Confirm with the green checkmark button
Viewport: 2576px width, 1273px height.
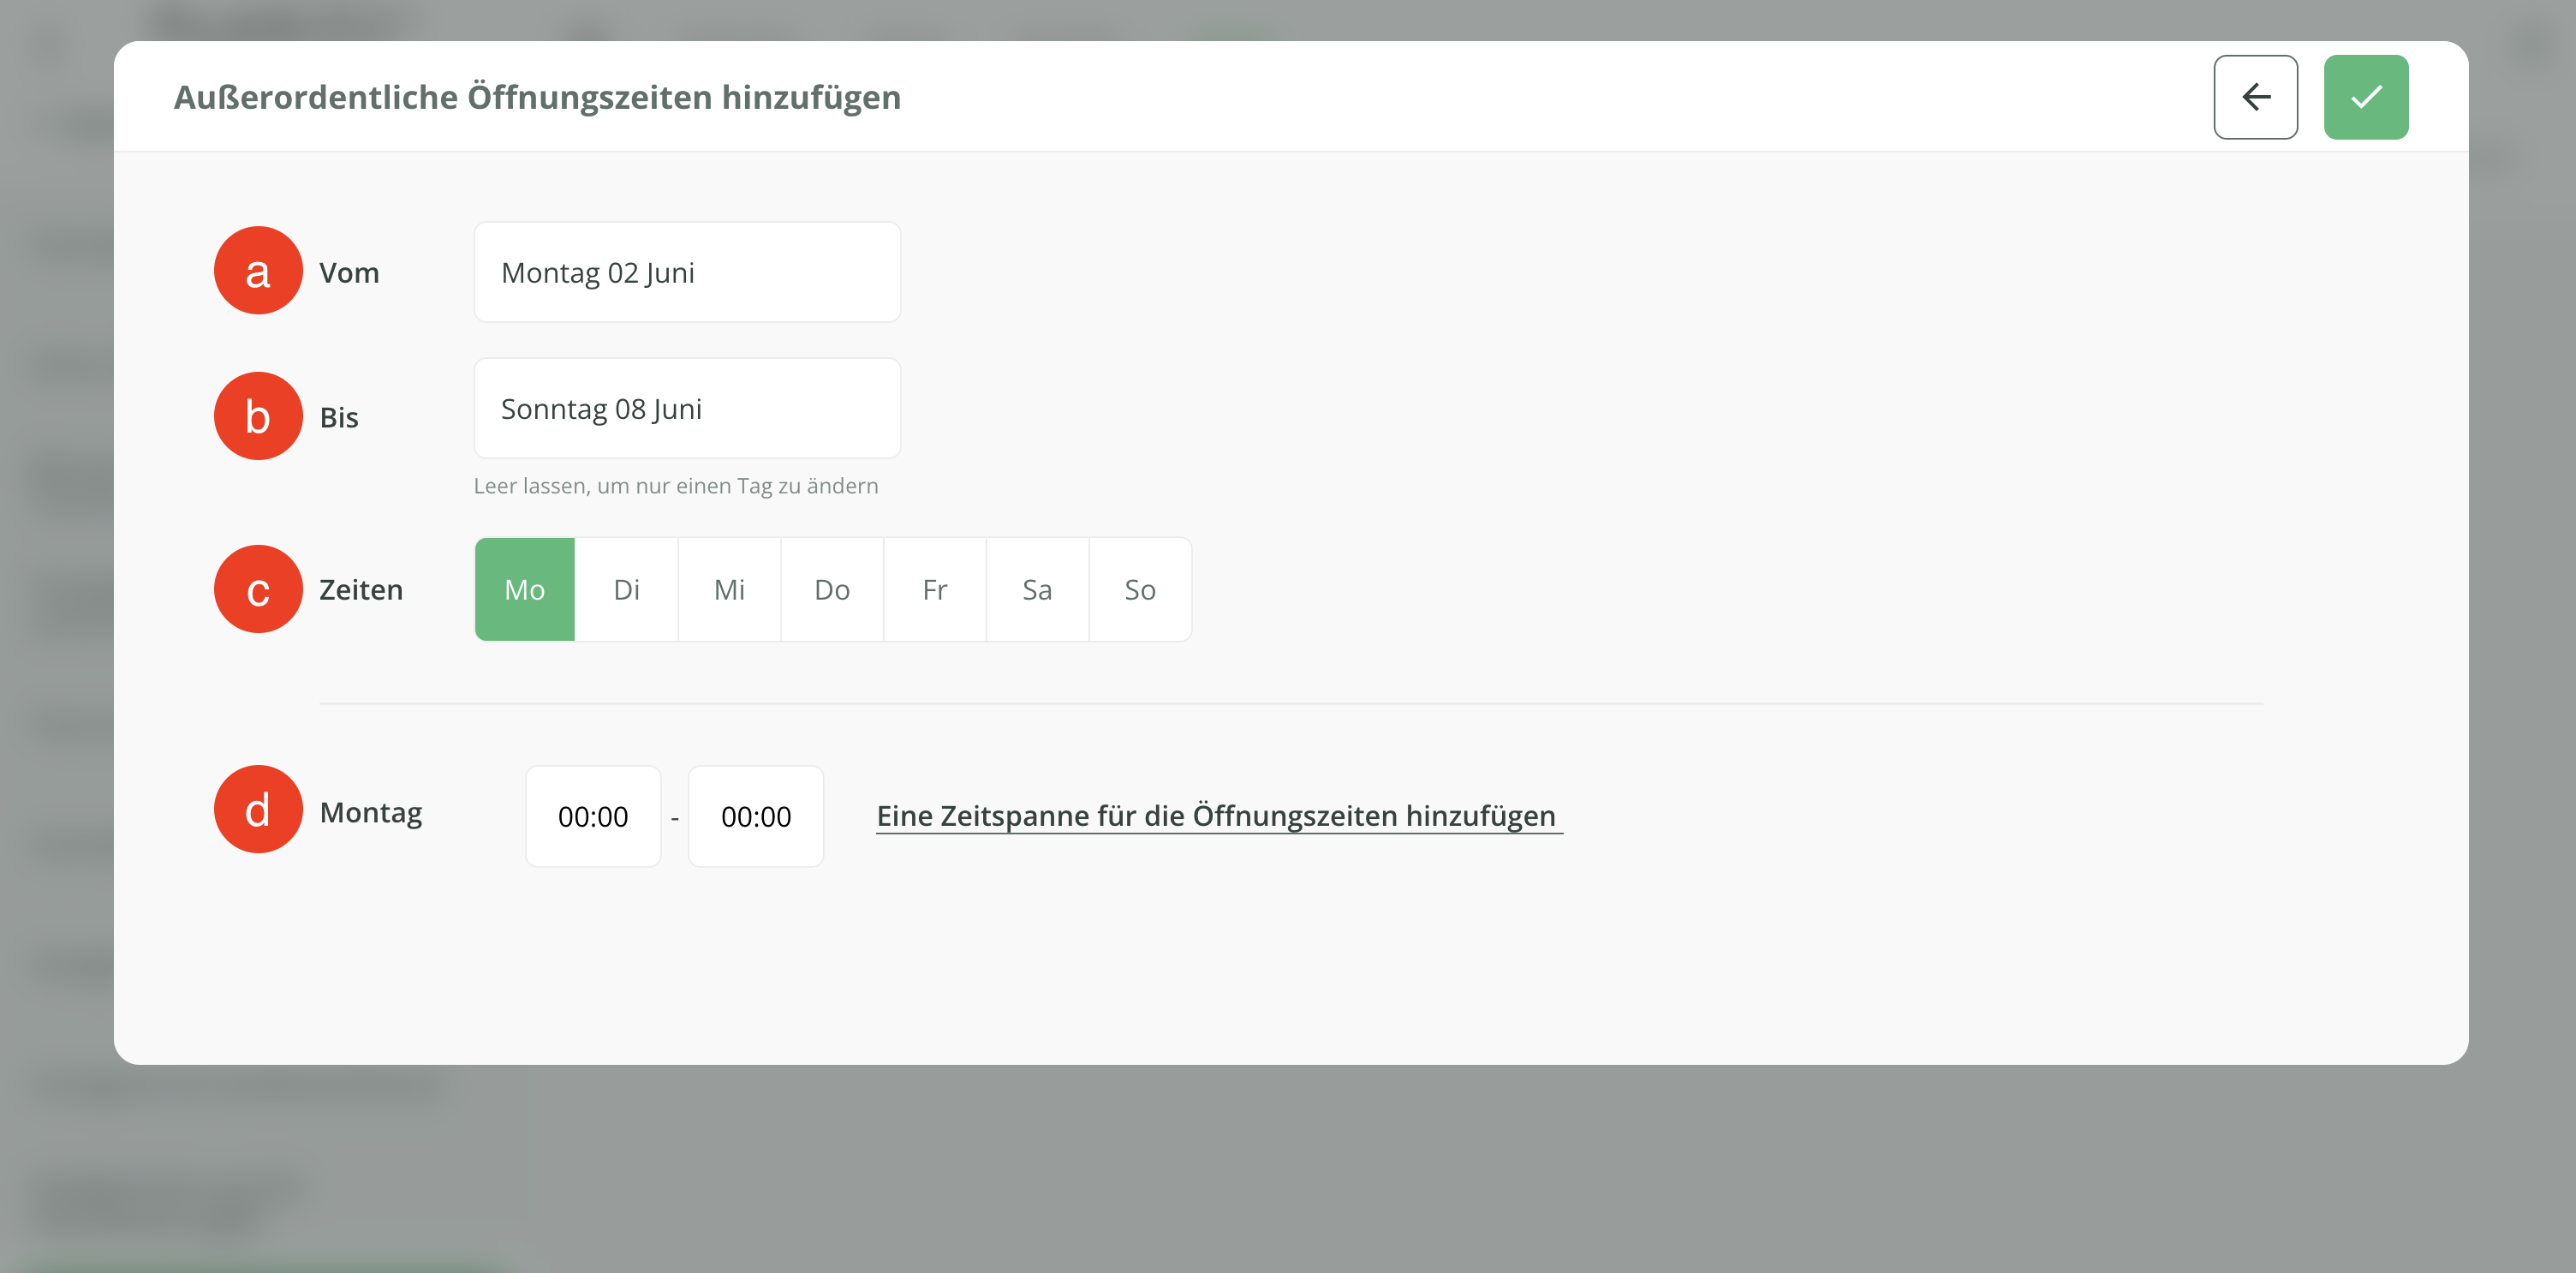pyautogui.click(x=2365, y=97)
